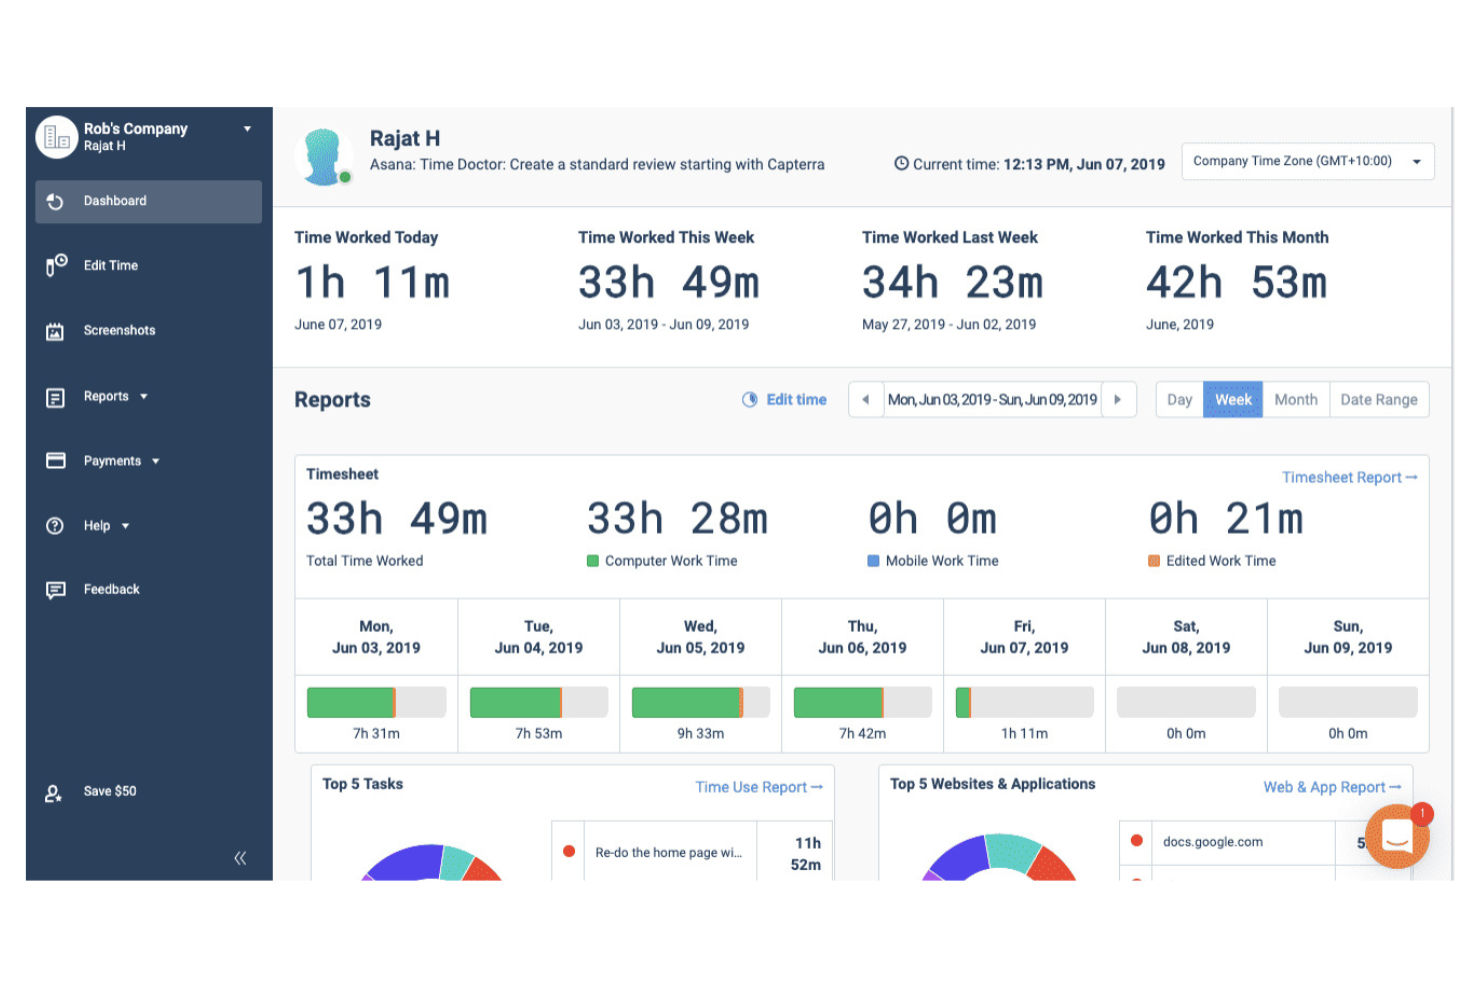Click the clock icon next to Edit time

point(750,400)
